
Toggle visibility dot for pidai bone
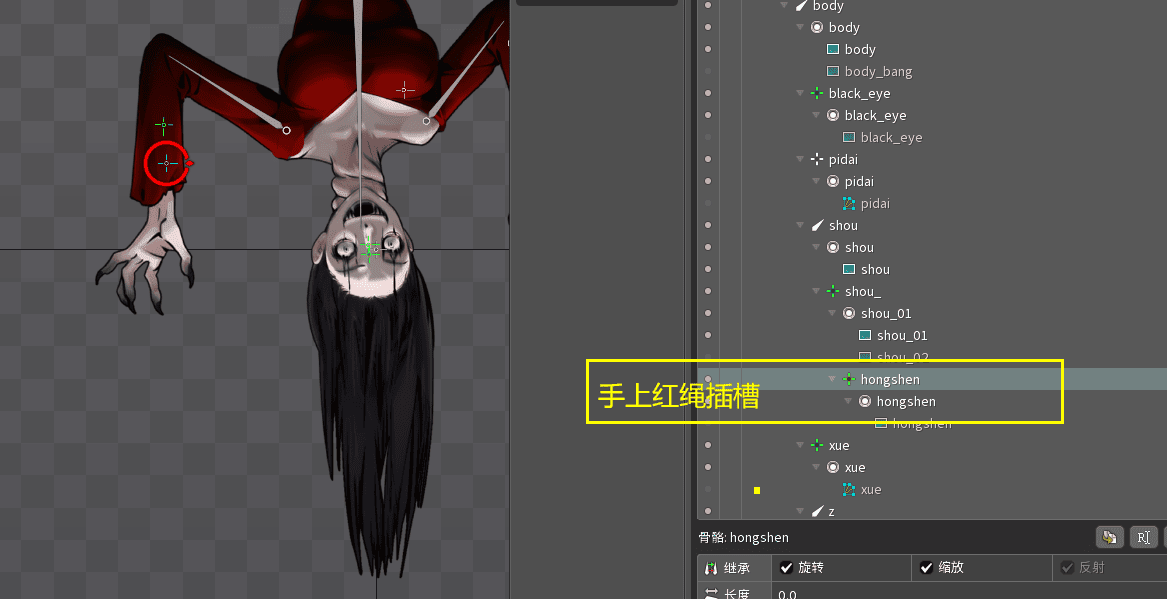pyautogui.click(x=708, y=159)
